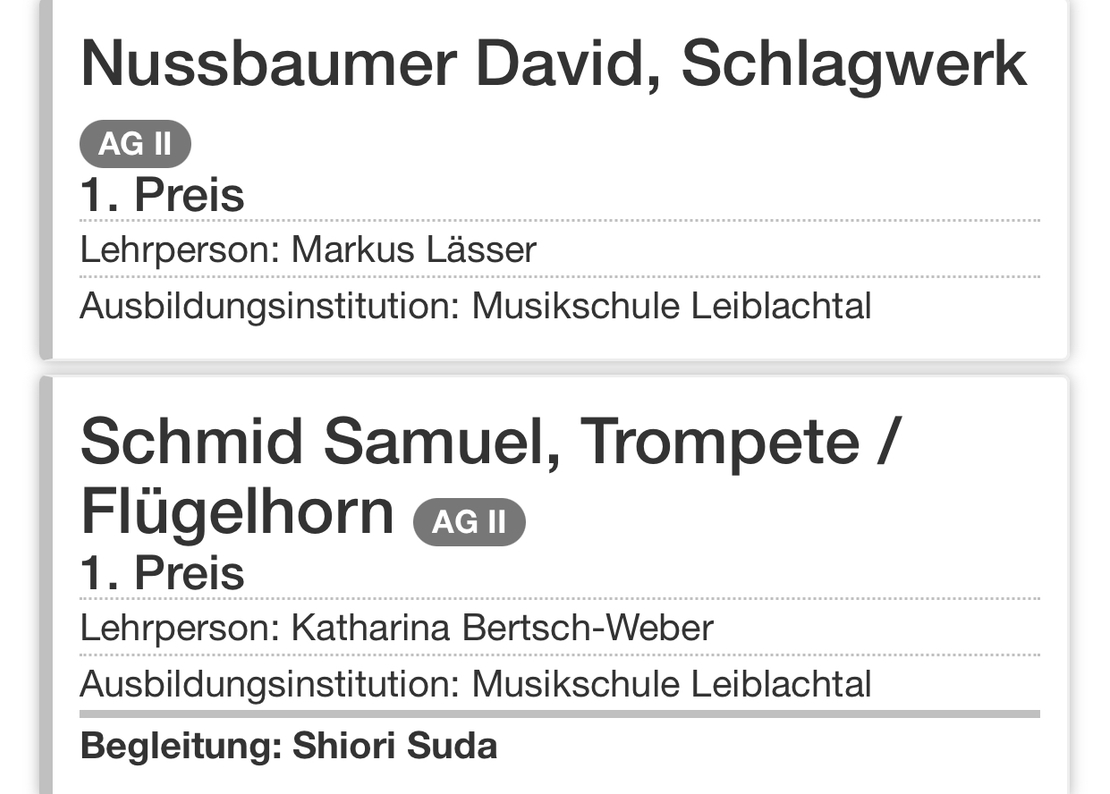This screenshot has height=794, width=1110.
Task: Select the word Trompete in the heading
Action: [719, 443]
